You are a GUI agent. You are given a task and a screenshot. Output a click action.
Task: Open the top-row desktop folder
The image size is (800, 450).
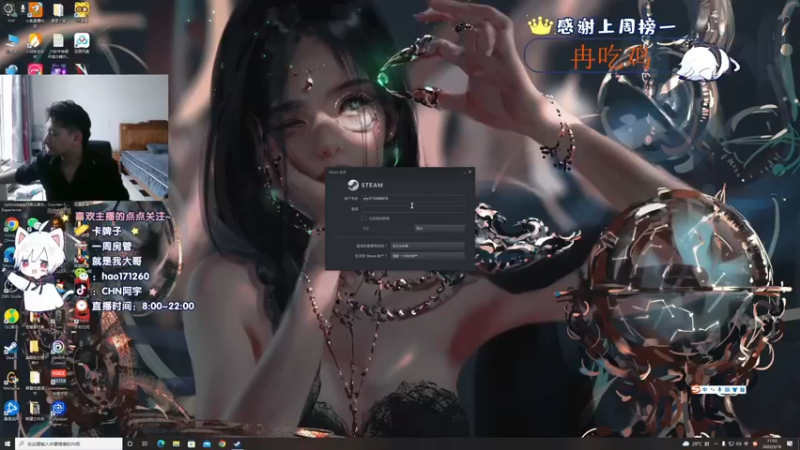tap(58, 10)
